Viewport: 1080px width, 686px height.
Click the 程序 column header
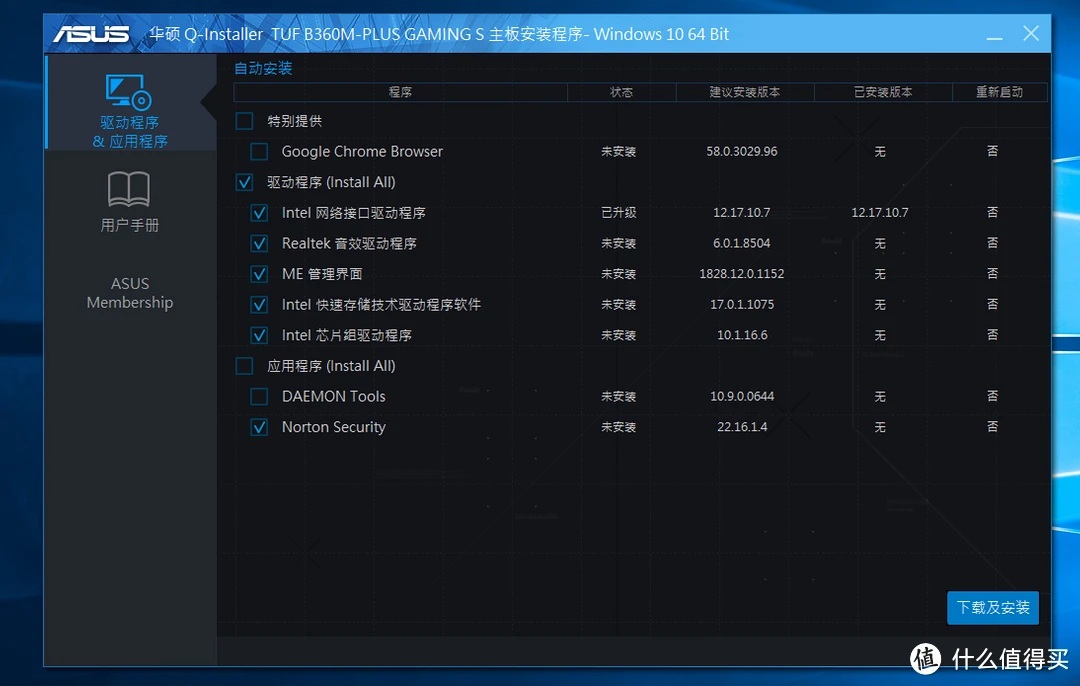point(400,92)
